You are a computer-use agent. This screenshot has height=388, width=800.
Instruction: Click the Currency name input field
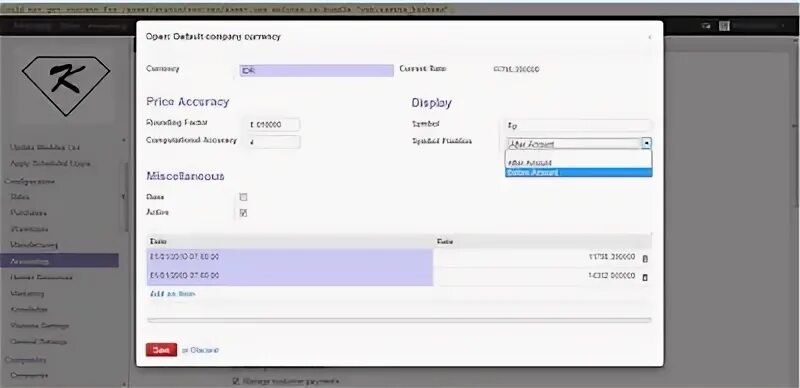317,70
